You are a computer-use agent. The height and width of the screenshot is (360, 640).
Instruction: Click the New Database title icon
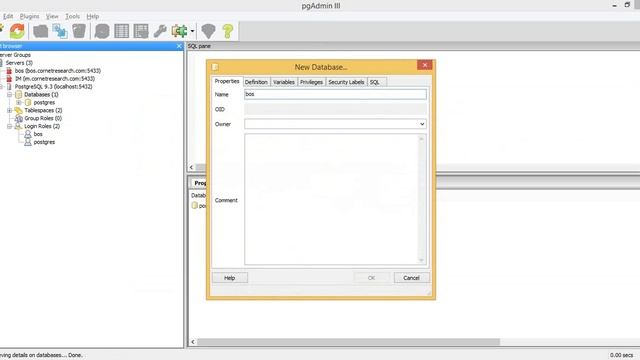[x=215, y=67]
